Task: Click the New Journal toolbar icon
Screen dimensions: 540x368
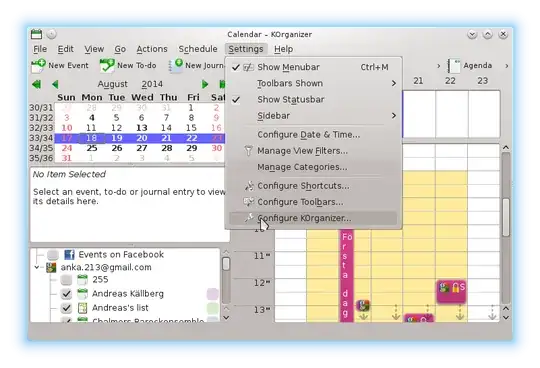Action: coord(176,65)
